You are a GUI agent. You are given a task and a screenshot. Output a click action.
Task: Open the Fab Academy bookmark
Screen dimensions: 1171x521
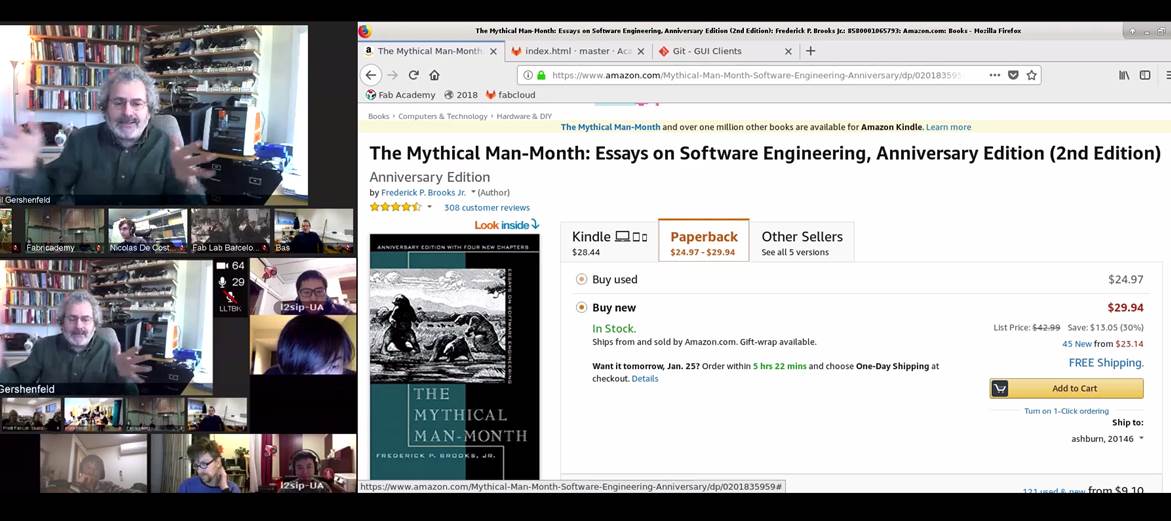pyautogui.click(x=400, y=95)
